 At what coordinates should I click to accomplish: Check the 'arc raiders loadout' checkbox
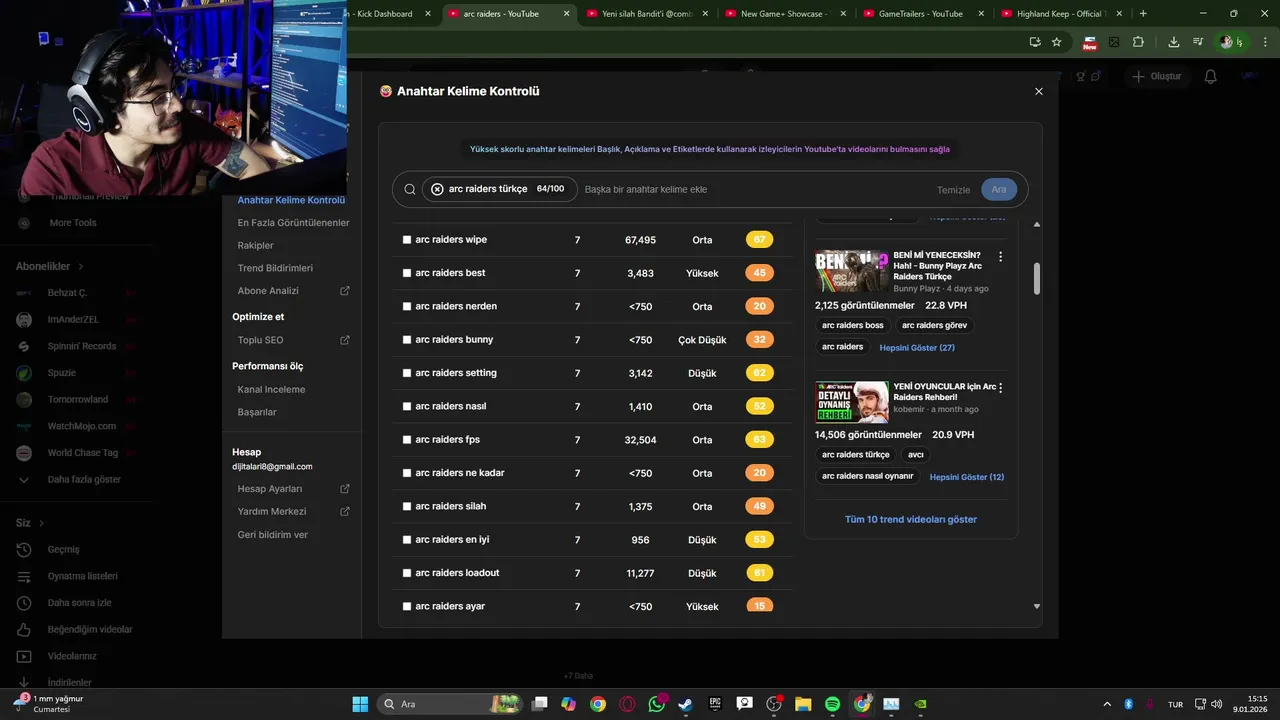(x=407, y=573)
